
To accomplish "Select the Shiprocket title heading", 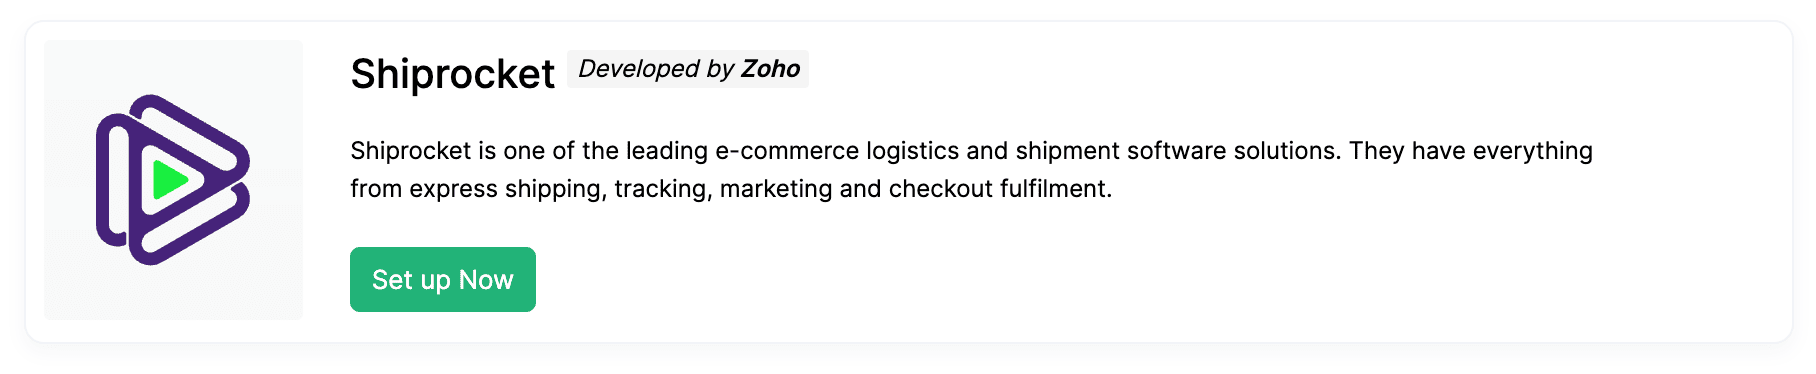I will point(452,74).
